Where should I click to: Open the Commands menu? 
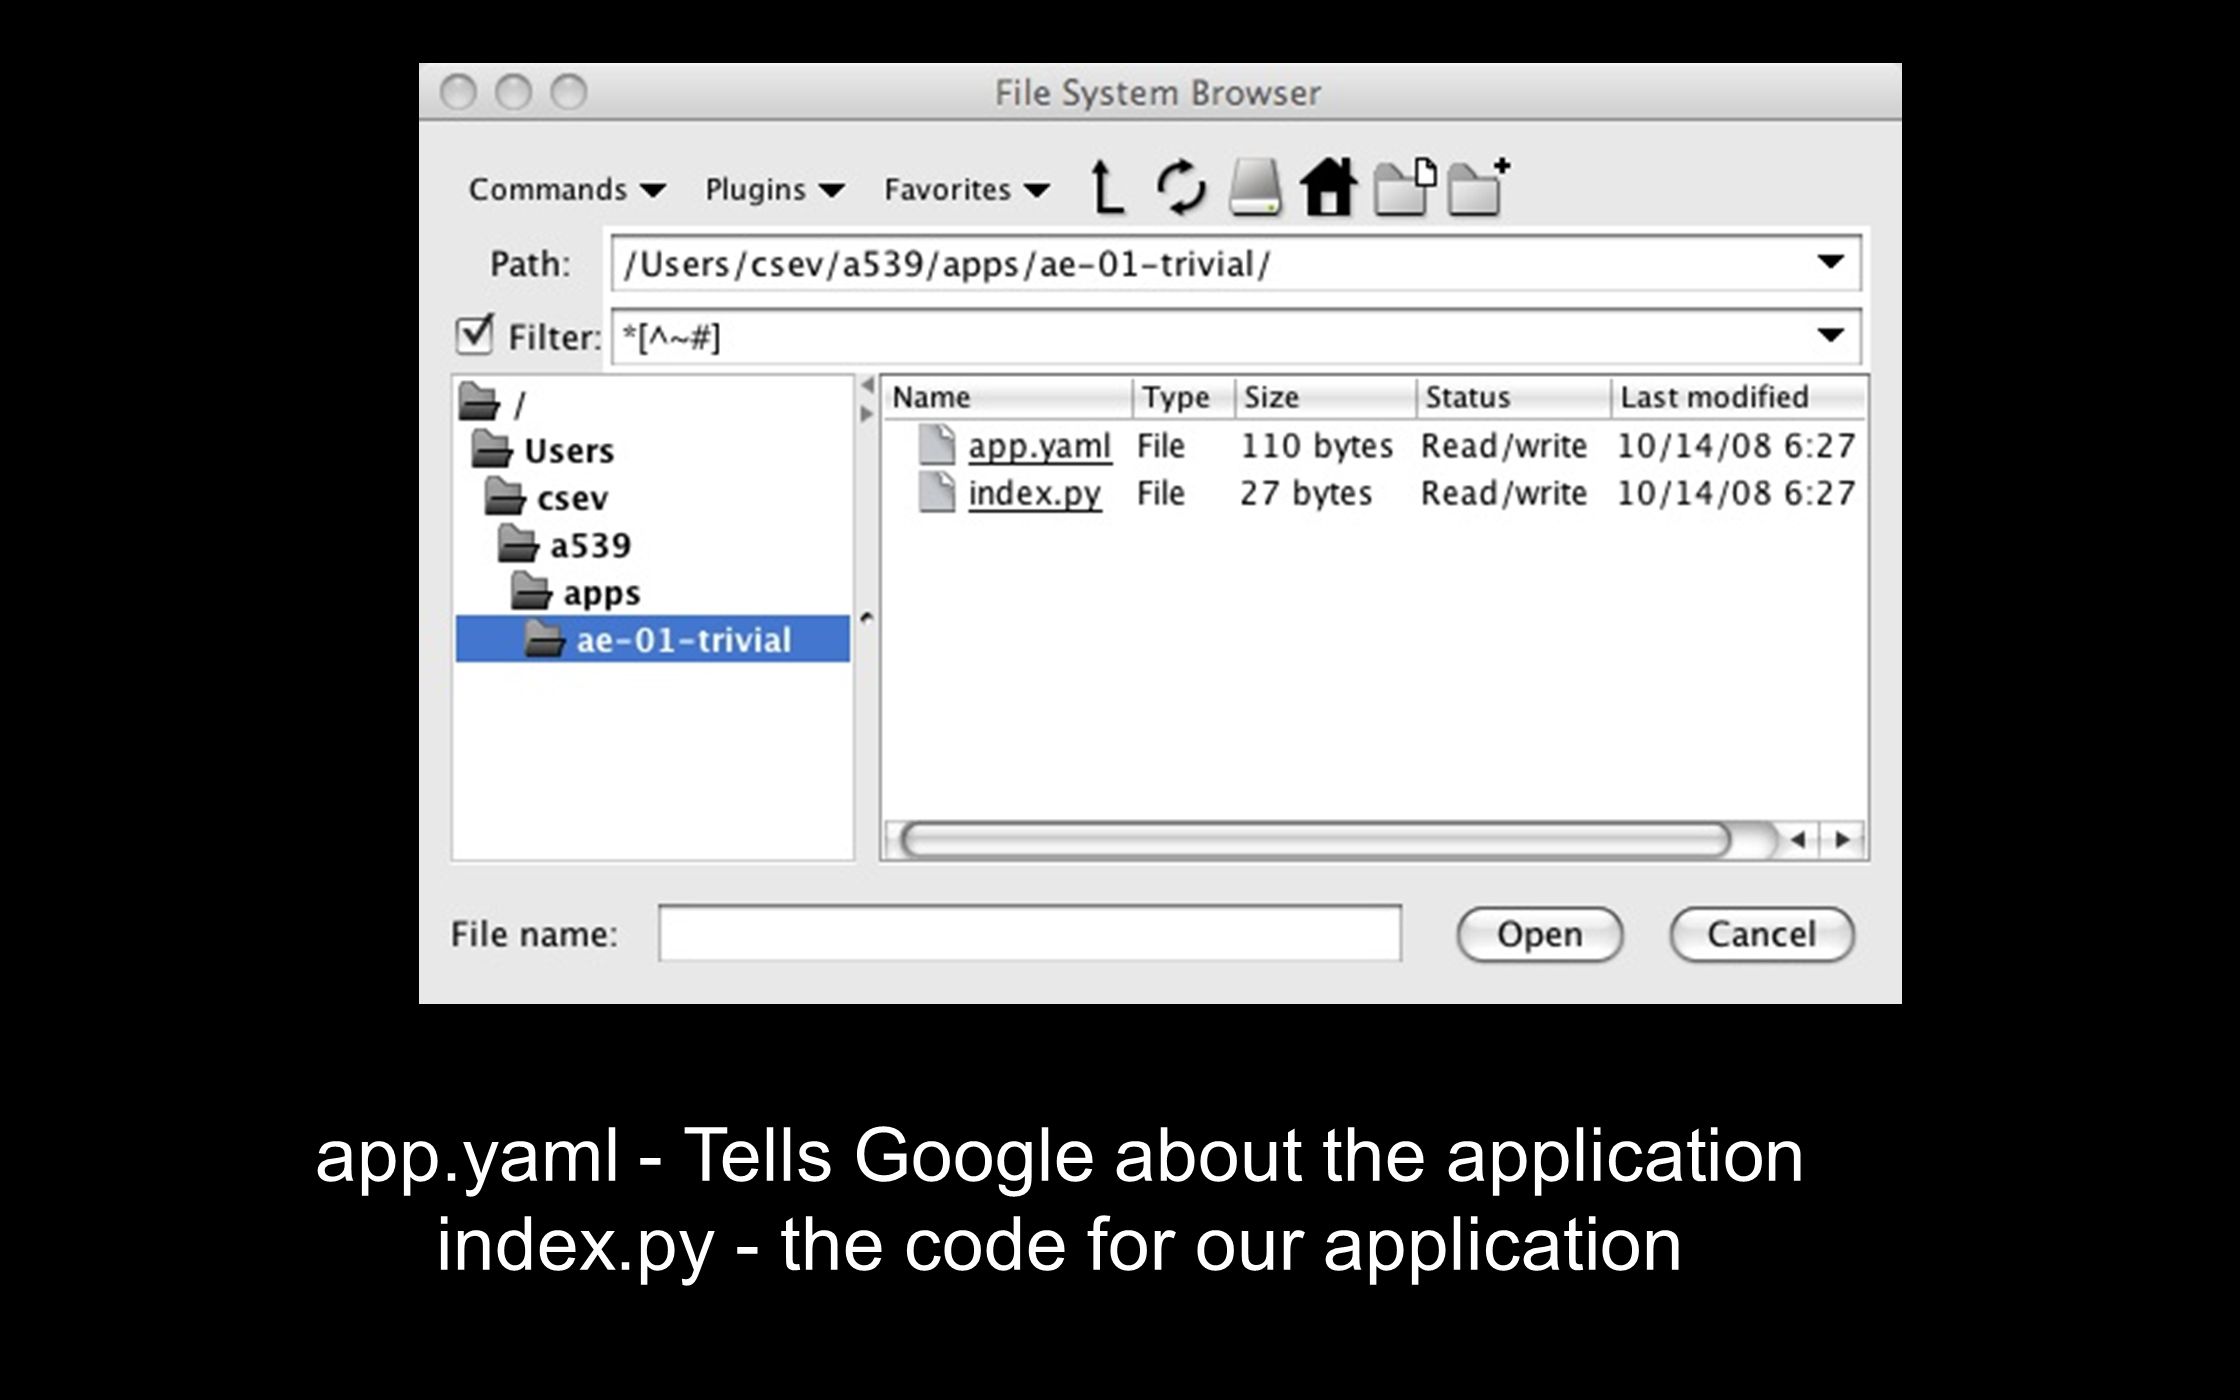(x=567, y=189)
